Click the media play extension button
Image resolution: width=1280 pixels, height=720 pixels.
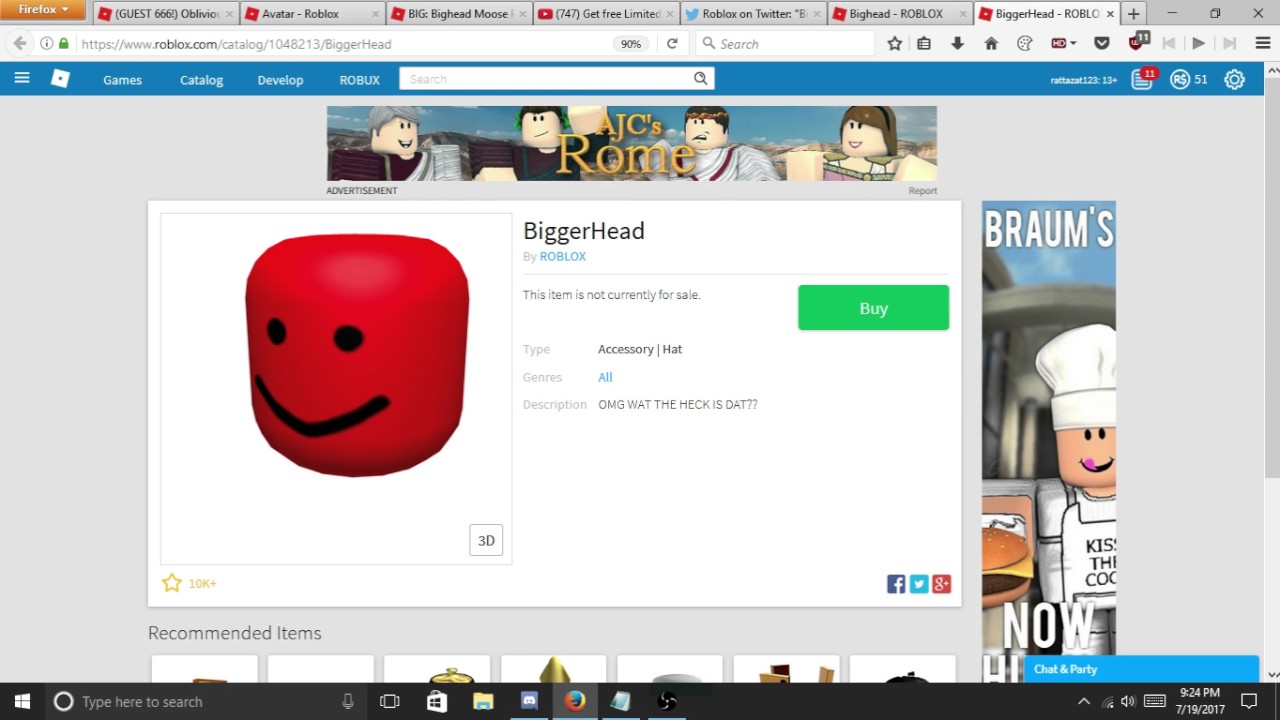[1198, 44]
